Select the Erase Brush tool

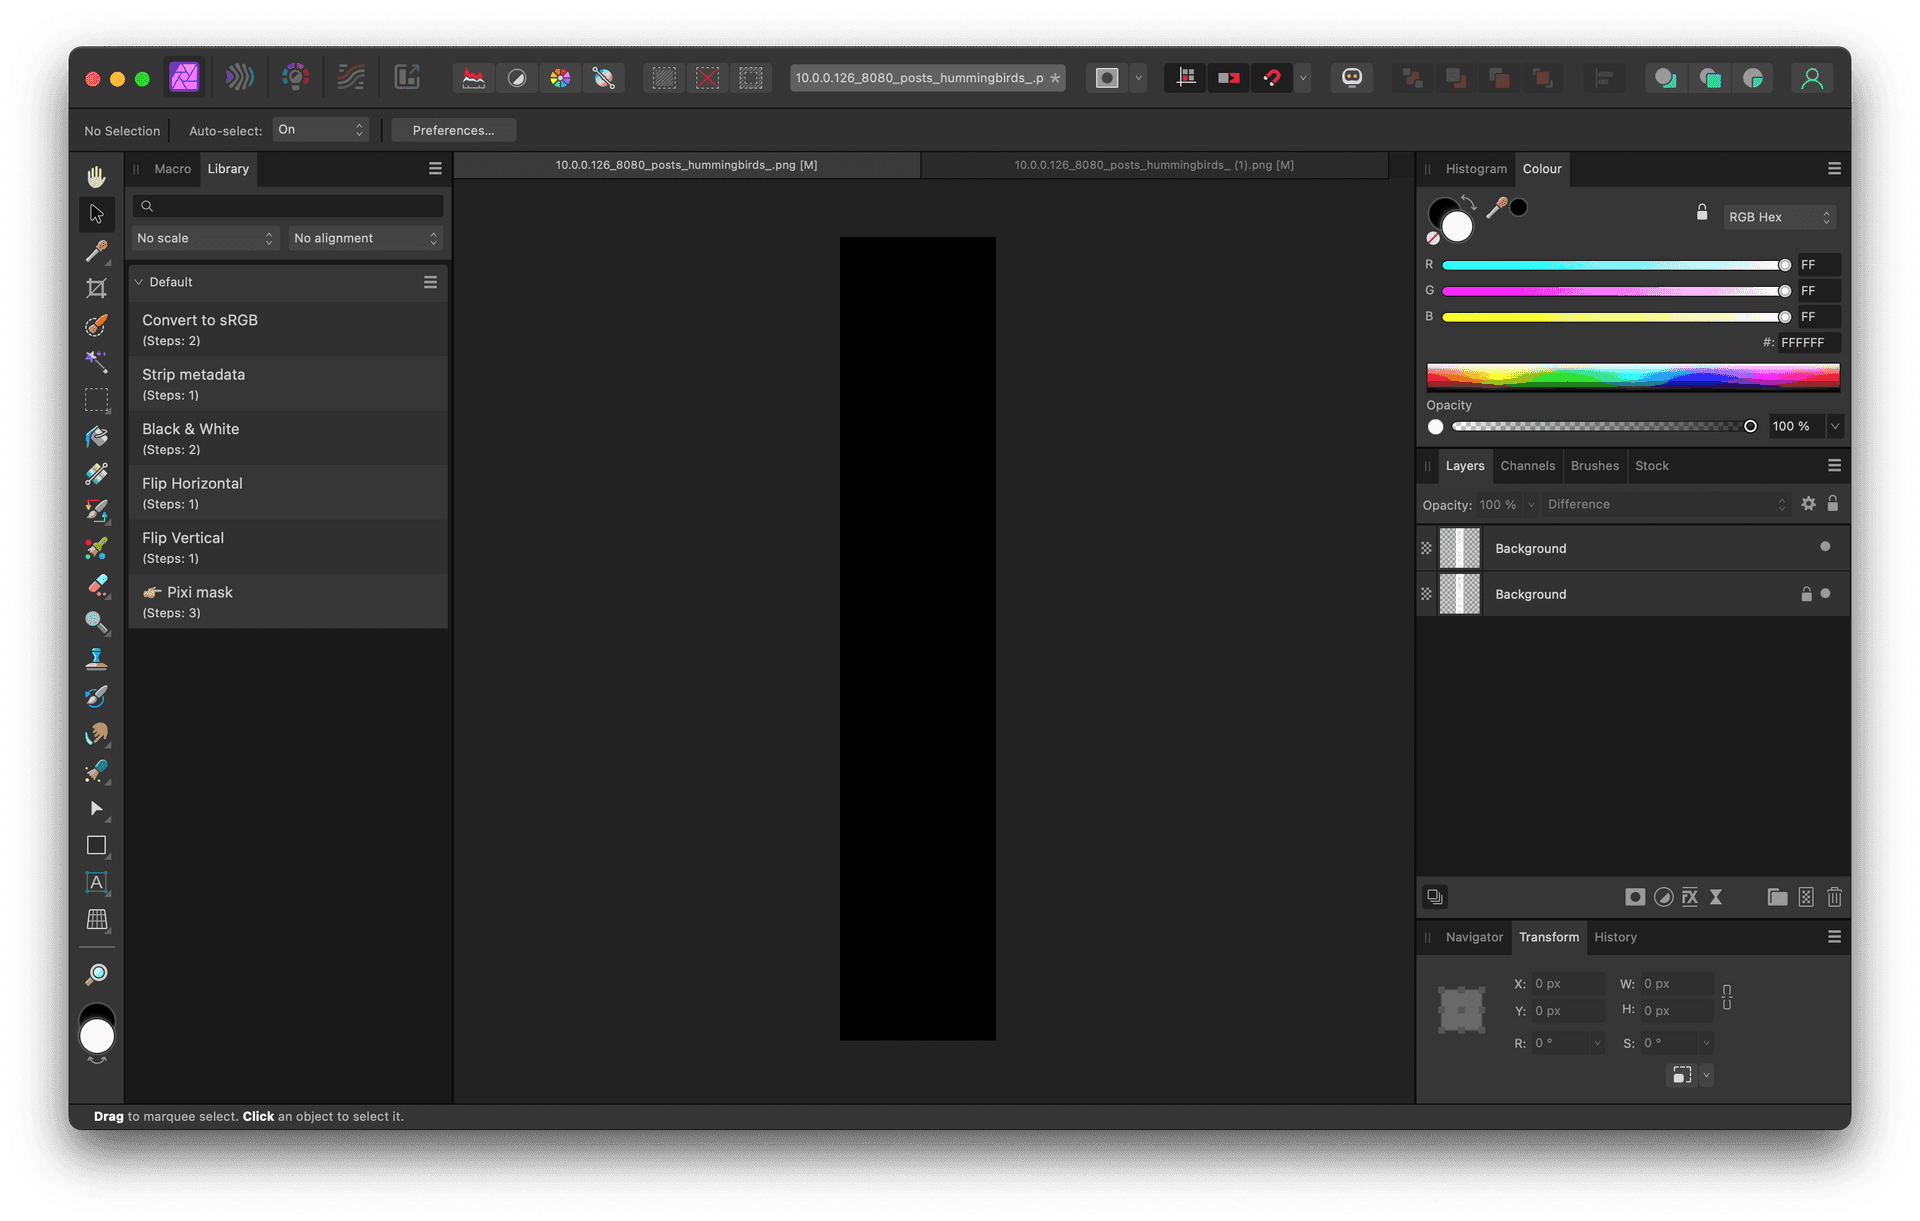(96, 585)
